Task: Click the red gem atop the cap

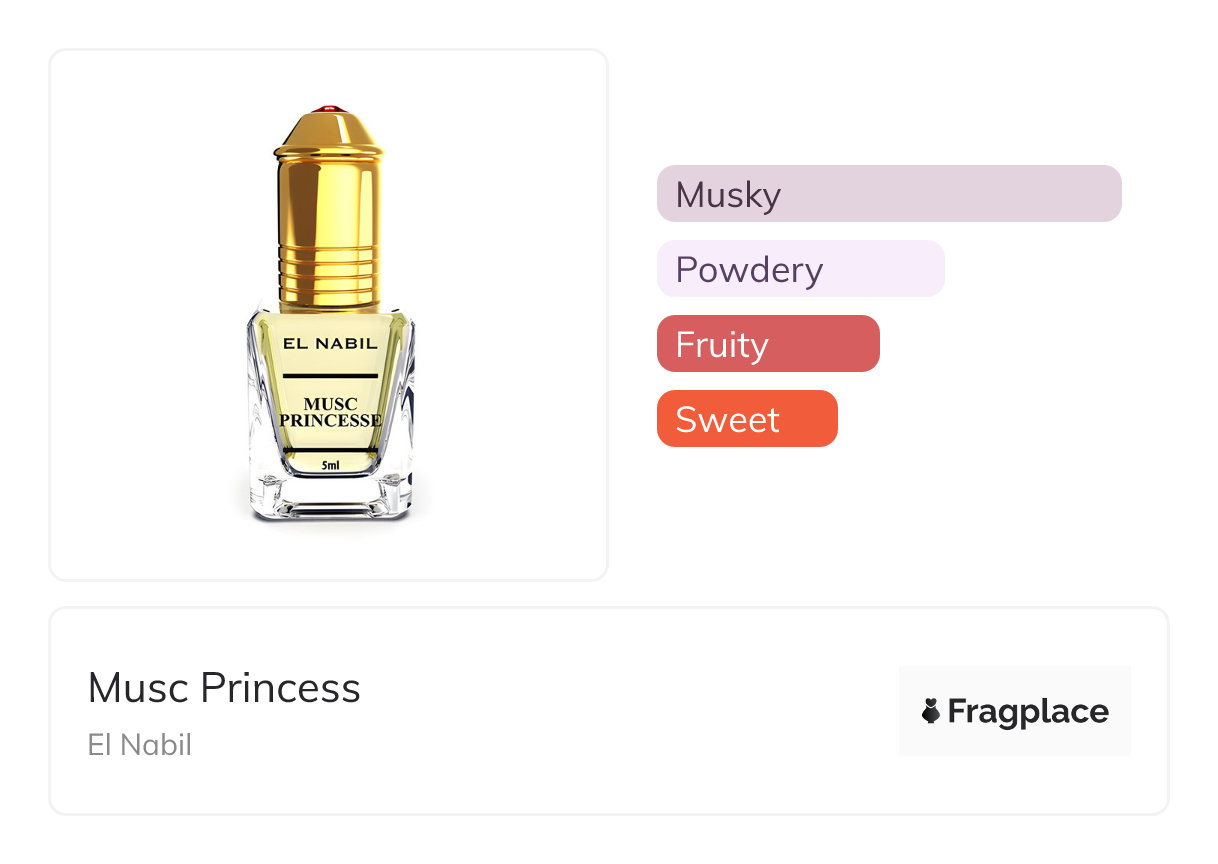Action: [x=329, y=108]
